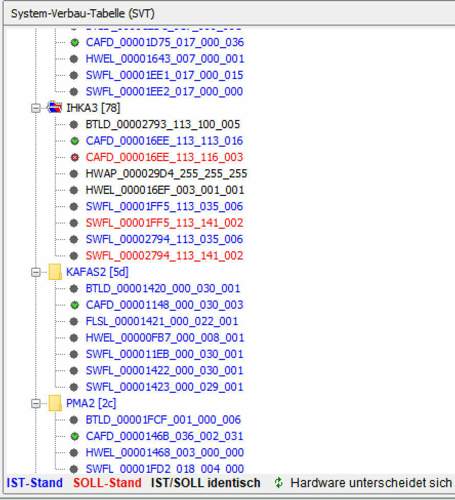The height and width of the screenshot is (500, 455).
Task: Click the yellow KAFAS2 folder icon
Action: (55, 272)
